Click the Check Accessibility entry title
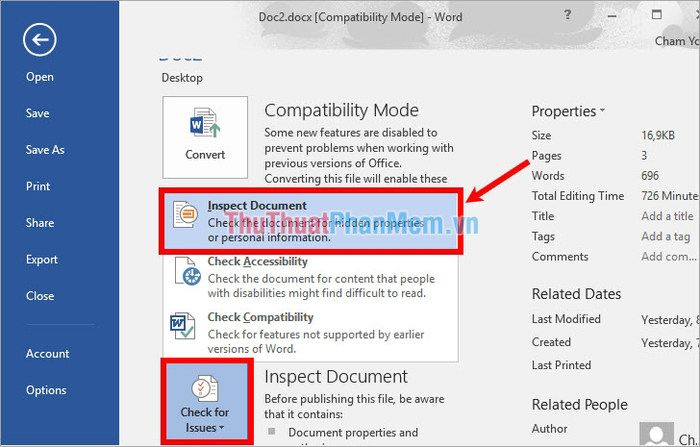Screen dimensions: 700x447 [x=257, y=261]
